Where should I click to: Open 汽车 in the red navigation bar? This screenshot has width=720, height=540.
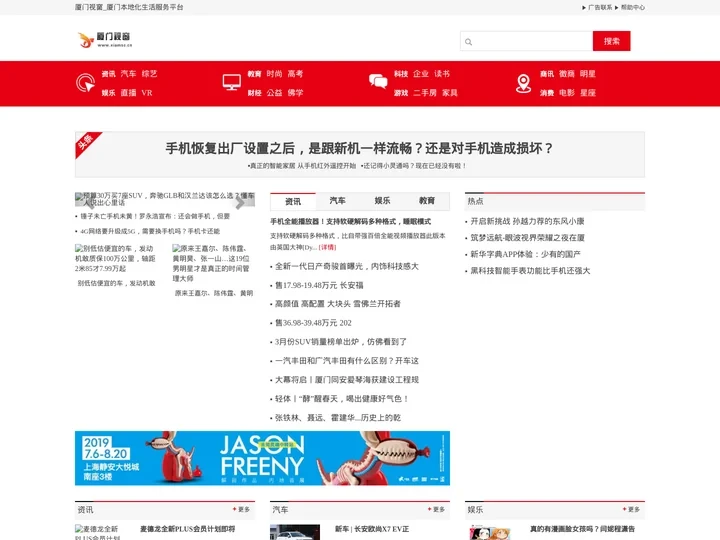(129, 74)
